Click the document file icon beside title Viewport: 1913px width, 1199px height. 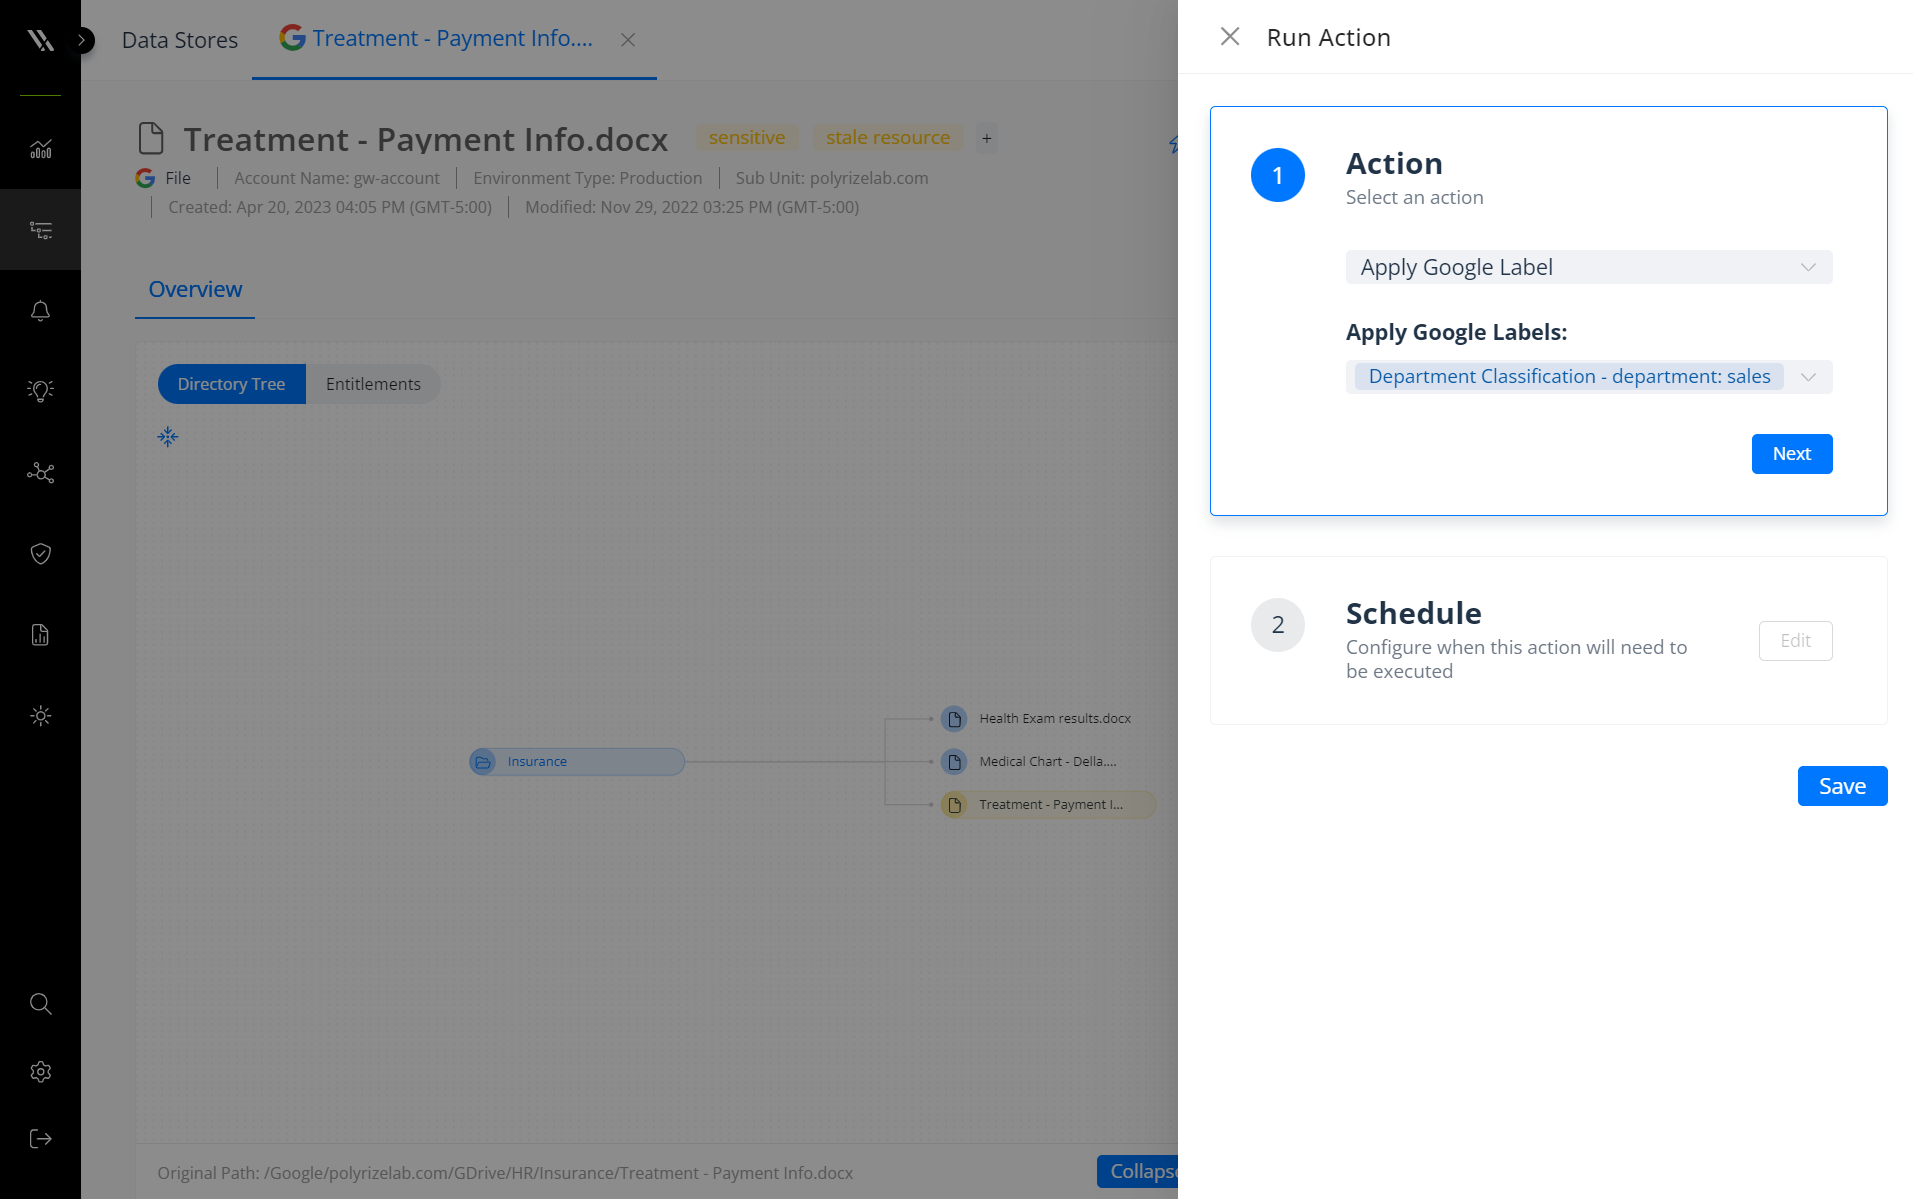pyautogui.click(x=151, y=139)
